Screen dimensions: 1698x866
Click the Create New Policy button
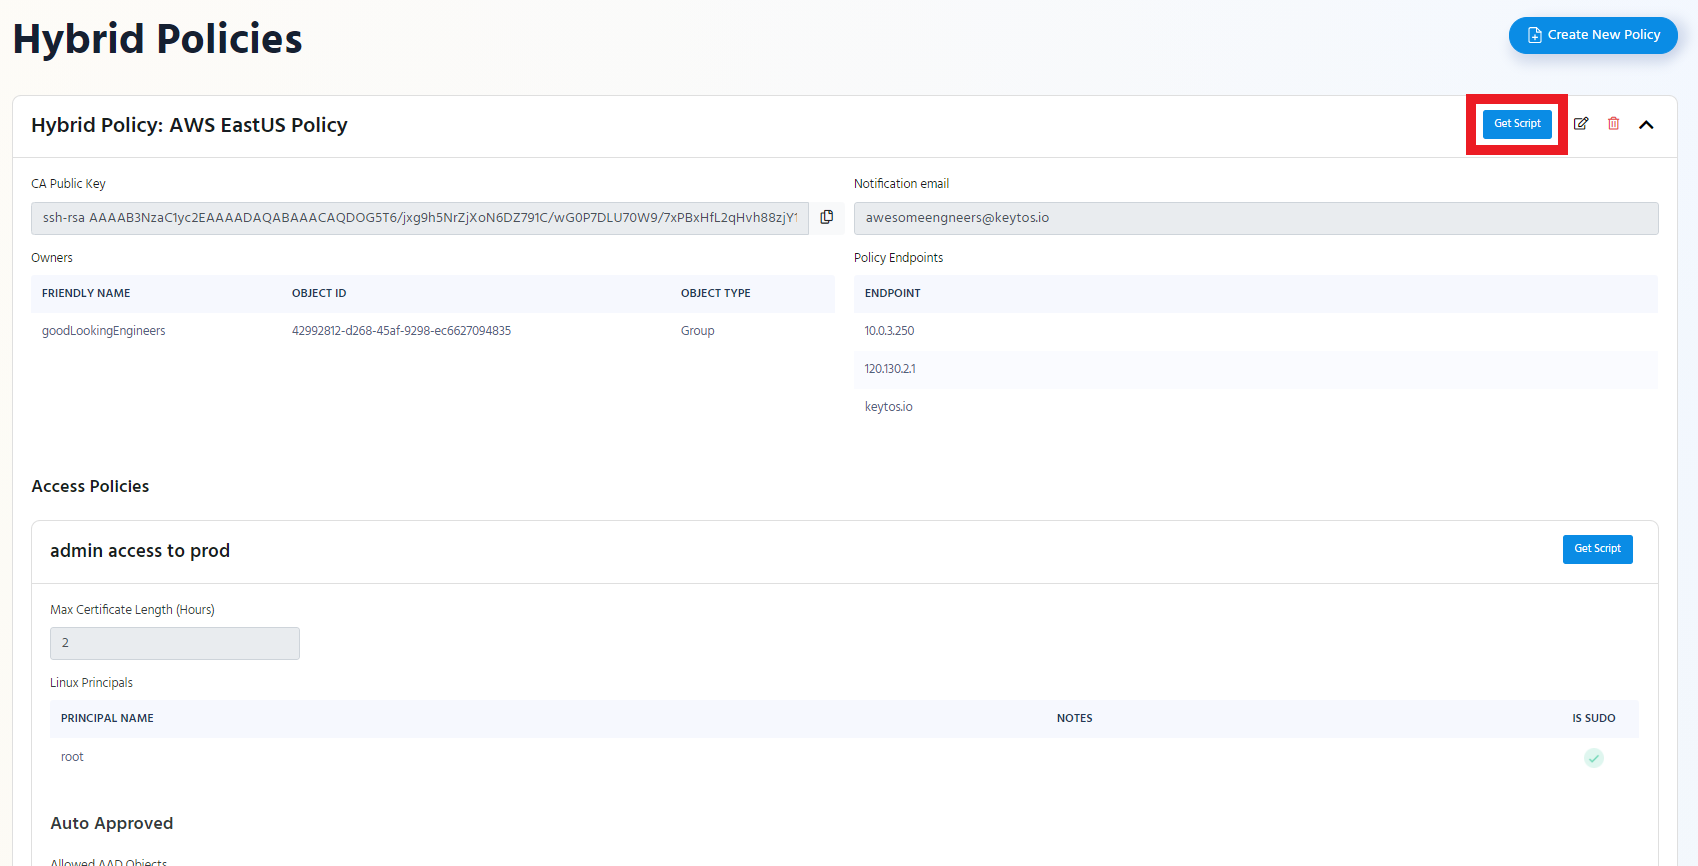tap(1592, 35)
